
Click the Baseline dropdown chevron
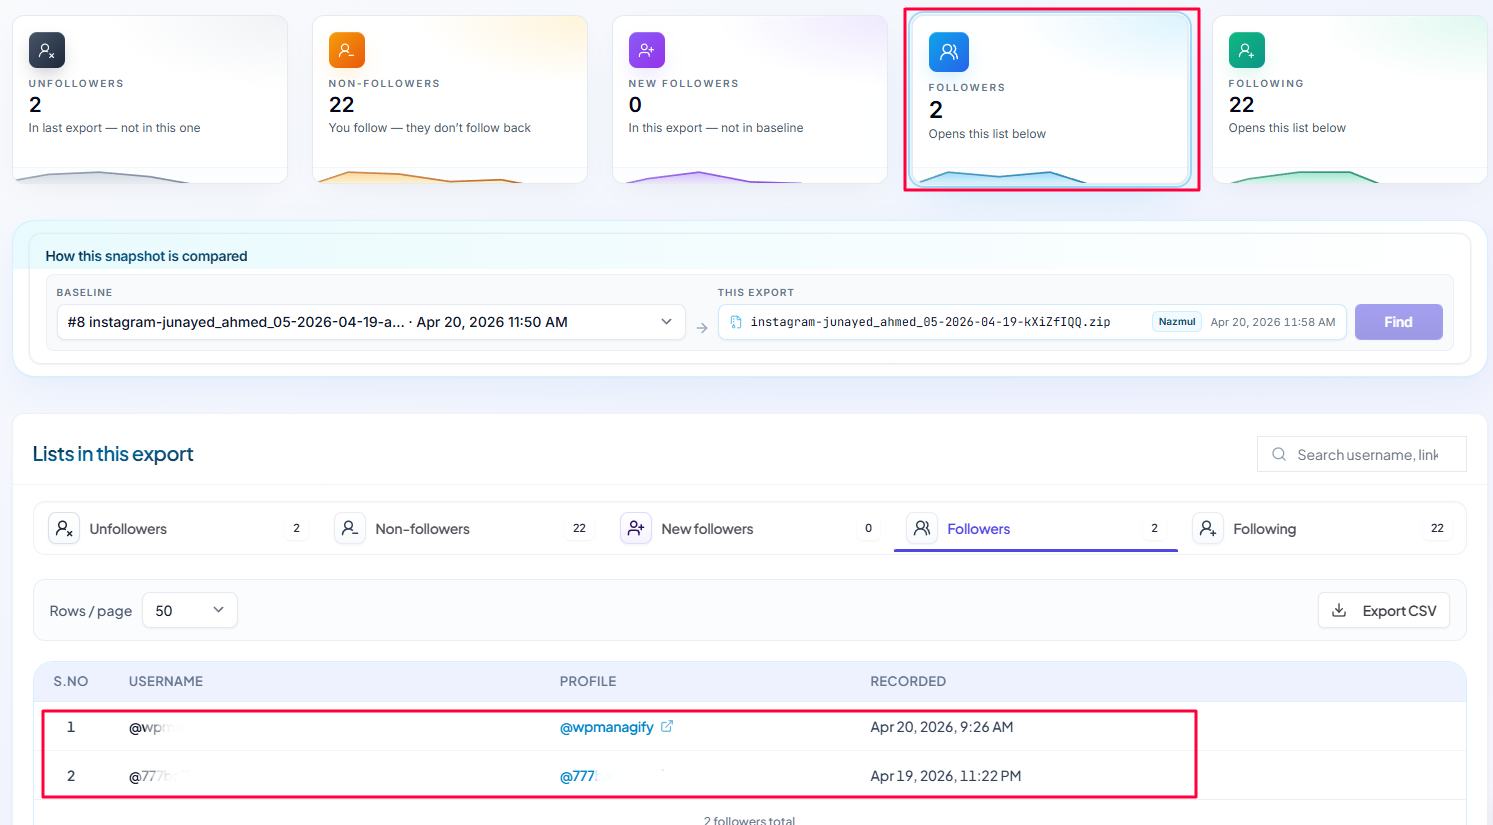pos(666,322)
